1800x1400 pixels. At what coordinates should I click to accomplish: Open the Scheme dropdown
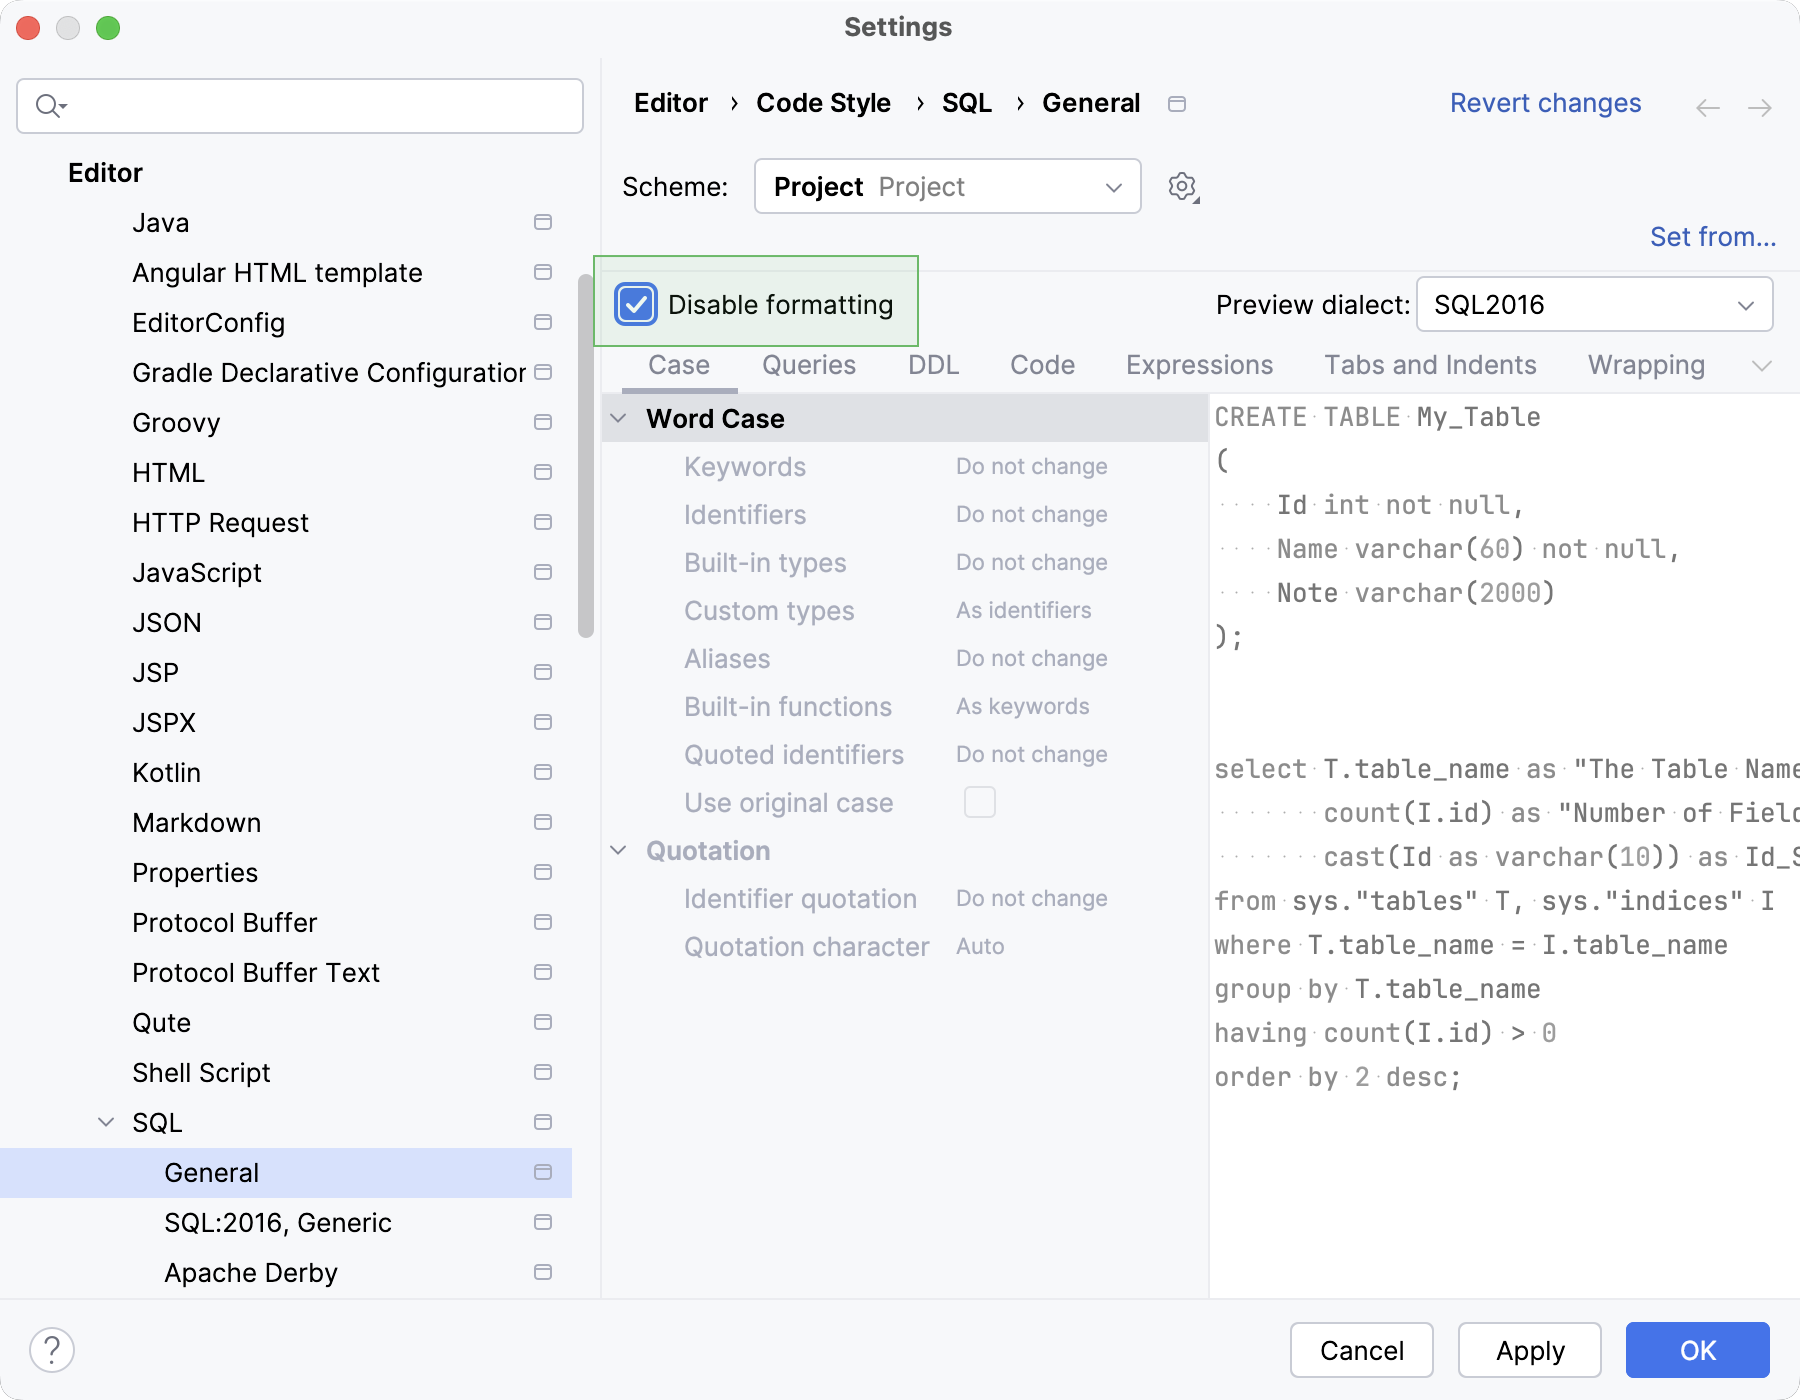point(946,186)
